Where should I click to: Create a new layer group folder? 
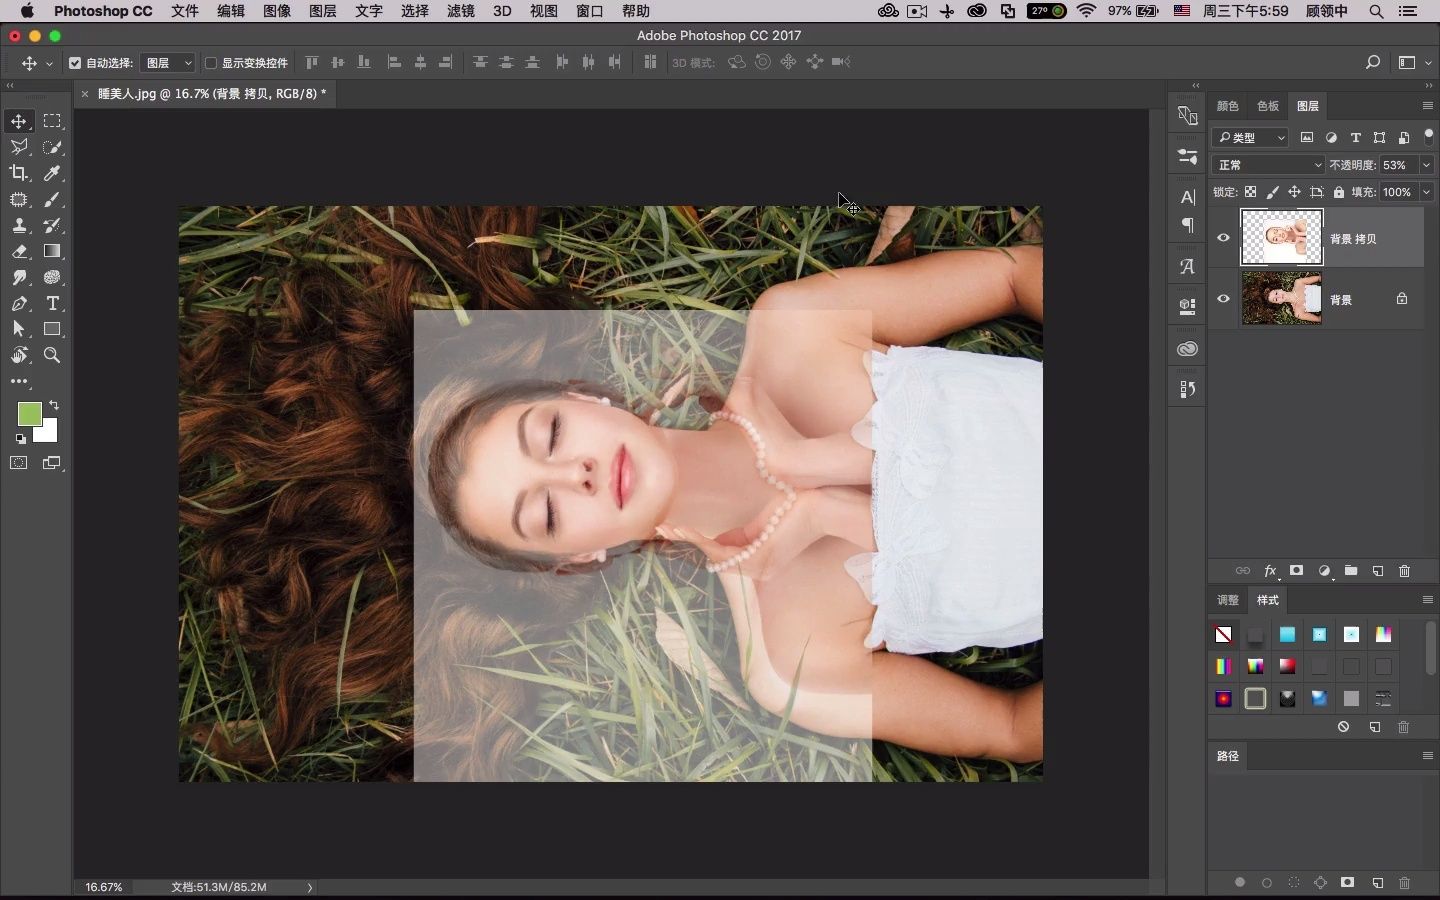[1351, 571]
